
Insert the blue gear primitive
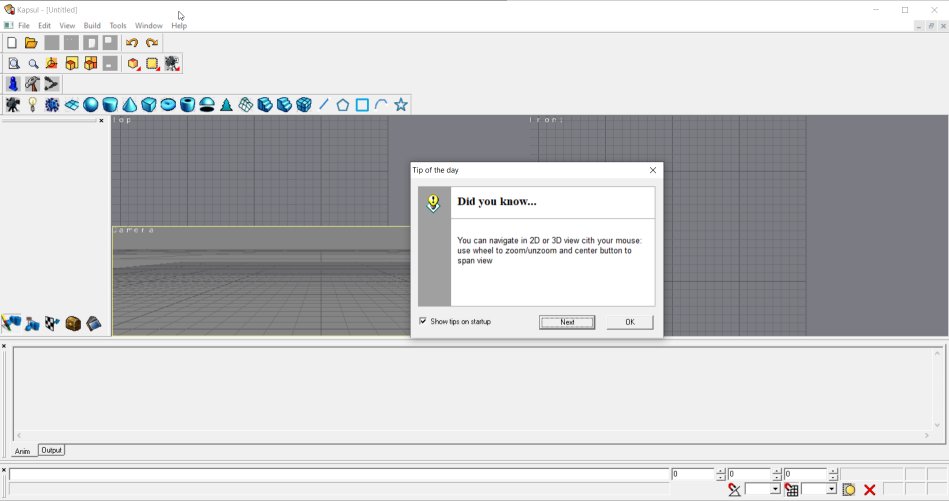click(x=52, y=105)
